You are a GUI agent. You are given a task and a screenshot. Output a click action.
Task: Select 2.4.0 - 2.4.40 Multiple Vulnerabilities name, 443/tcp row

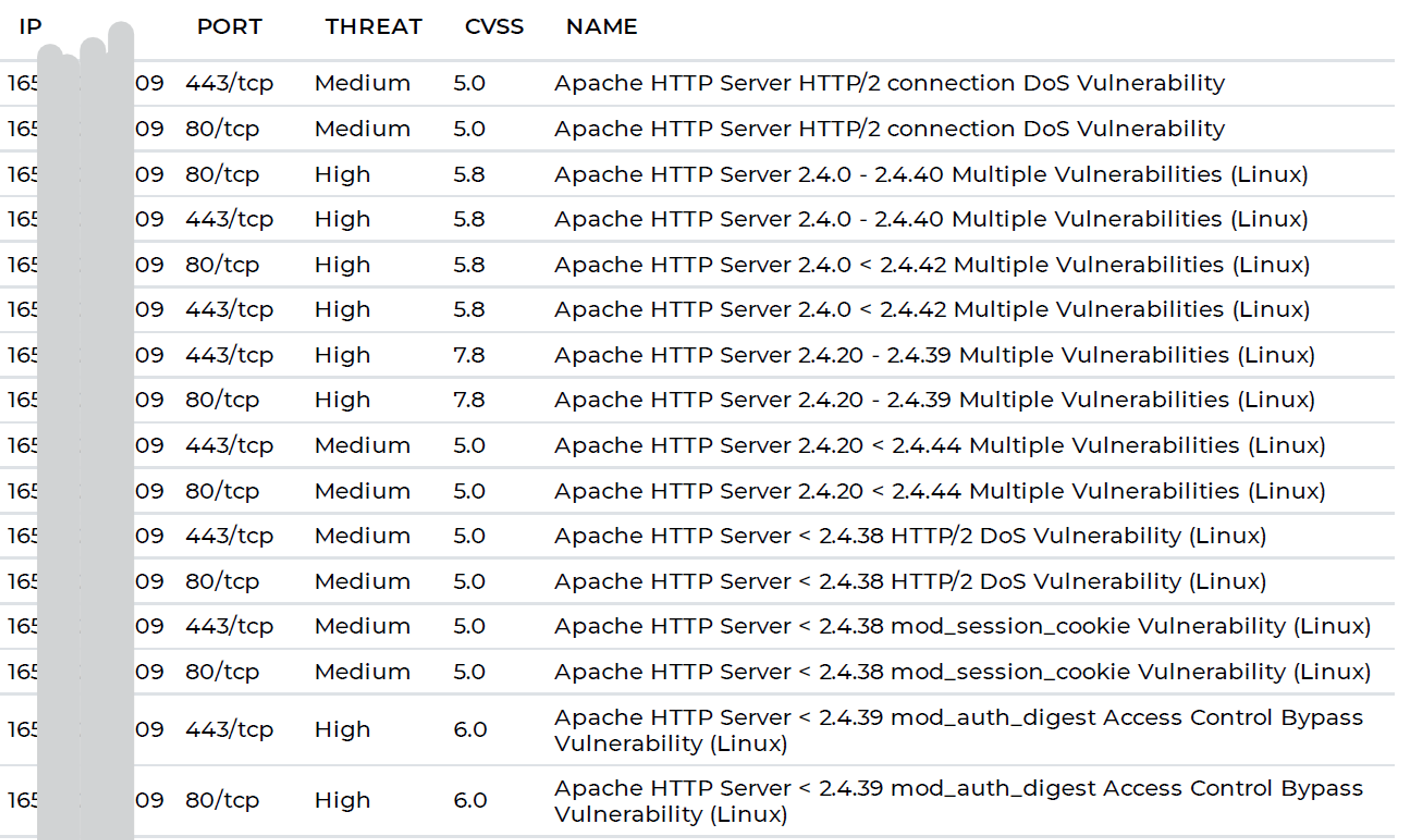(x=931, y=220)
